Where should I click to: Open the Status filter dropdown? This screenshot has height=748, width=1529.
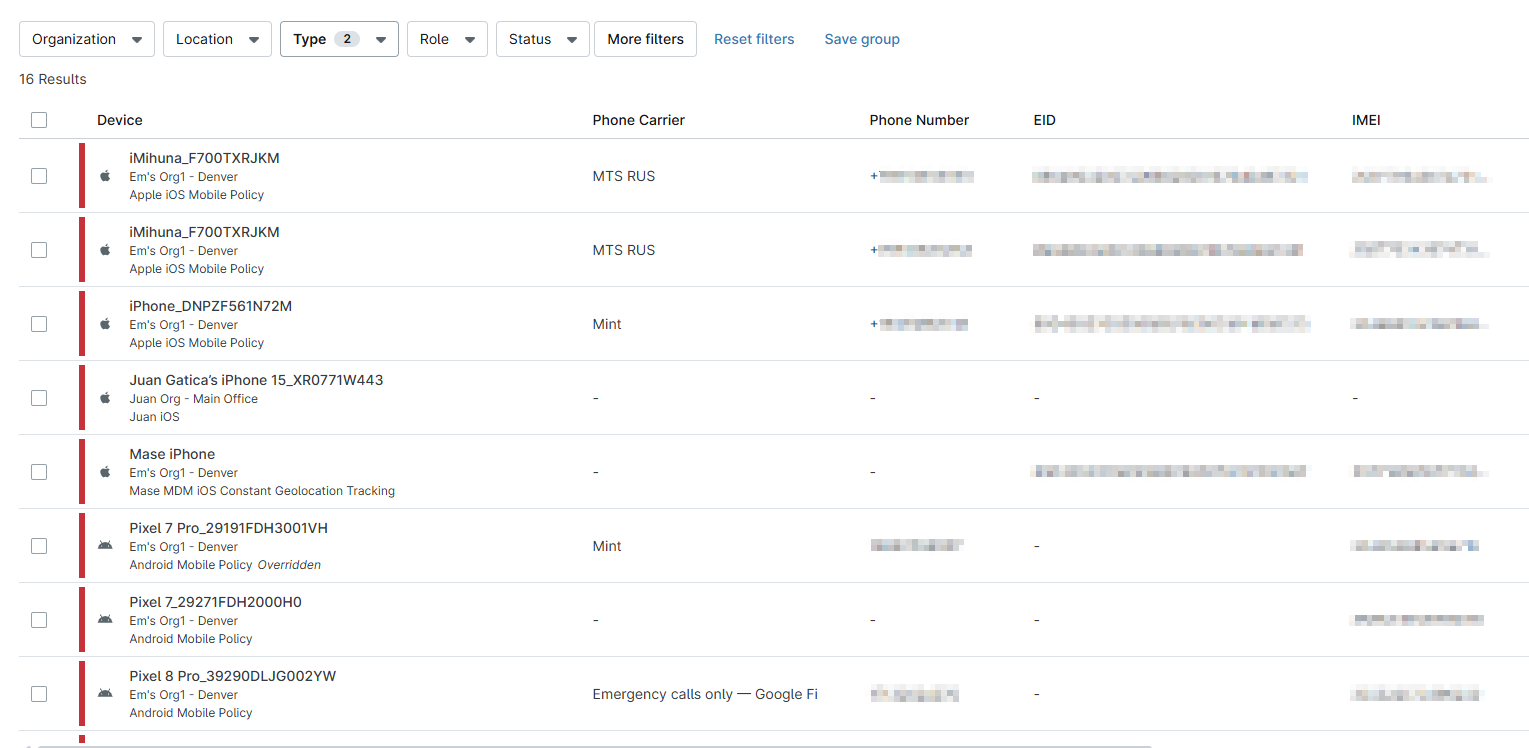(x=542, y=39)
